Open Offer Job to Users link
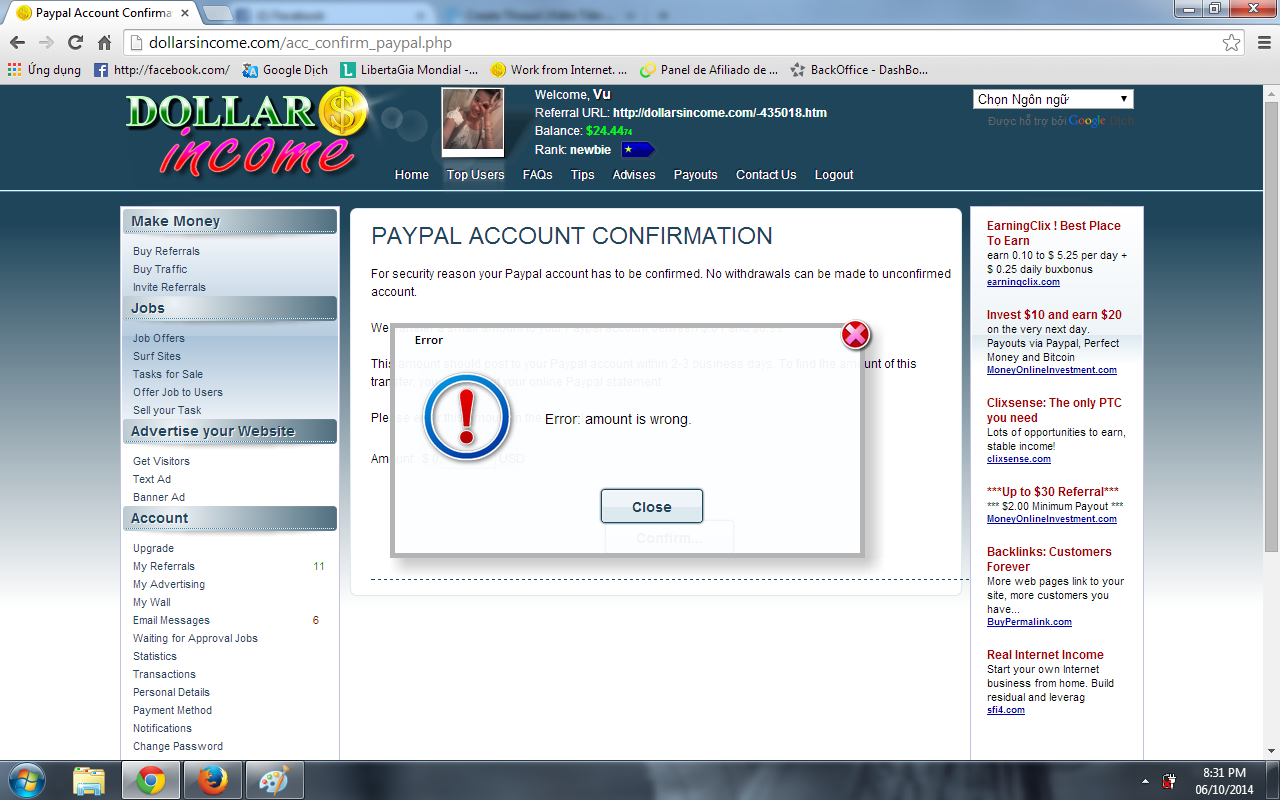Image resolution: width=1280 pixels, height=800 pixels. tap(178, 392)
